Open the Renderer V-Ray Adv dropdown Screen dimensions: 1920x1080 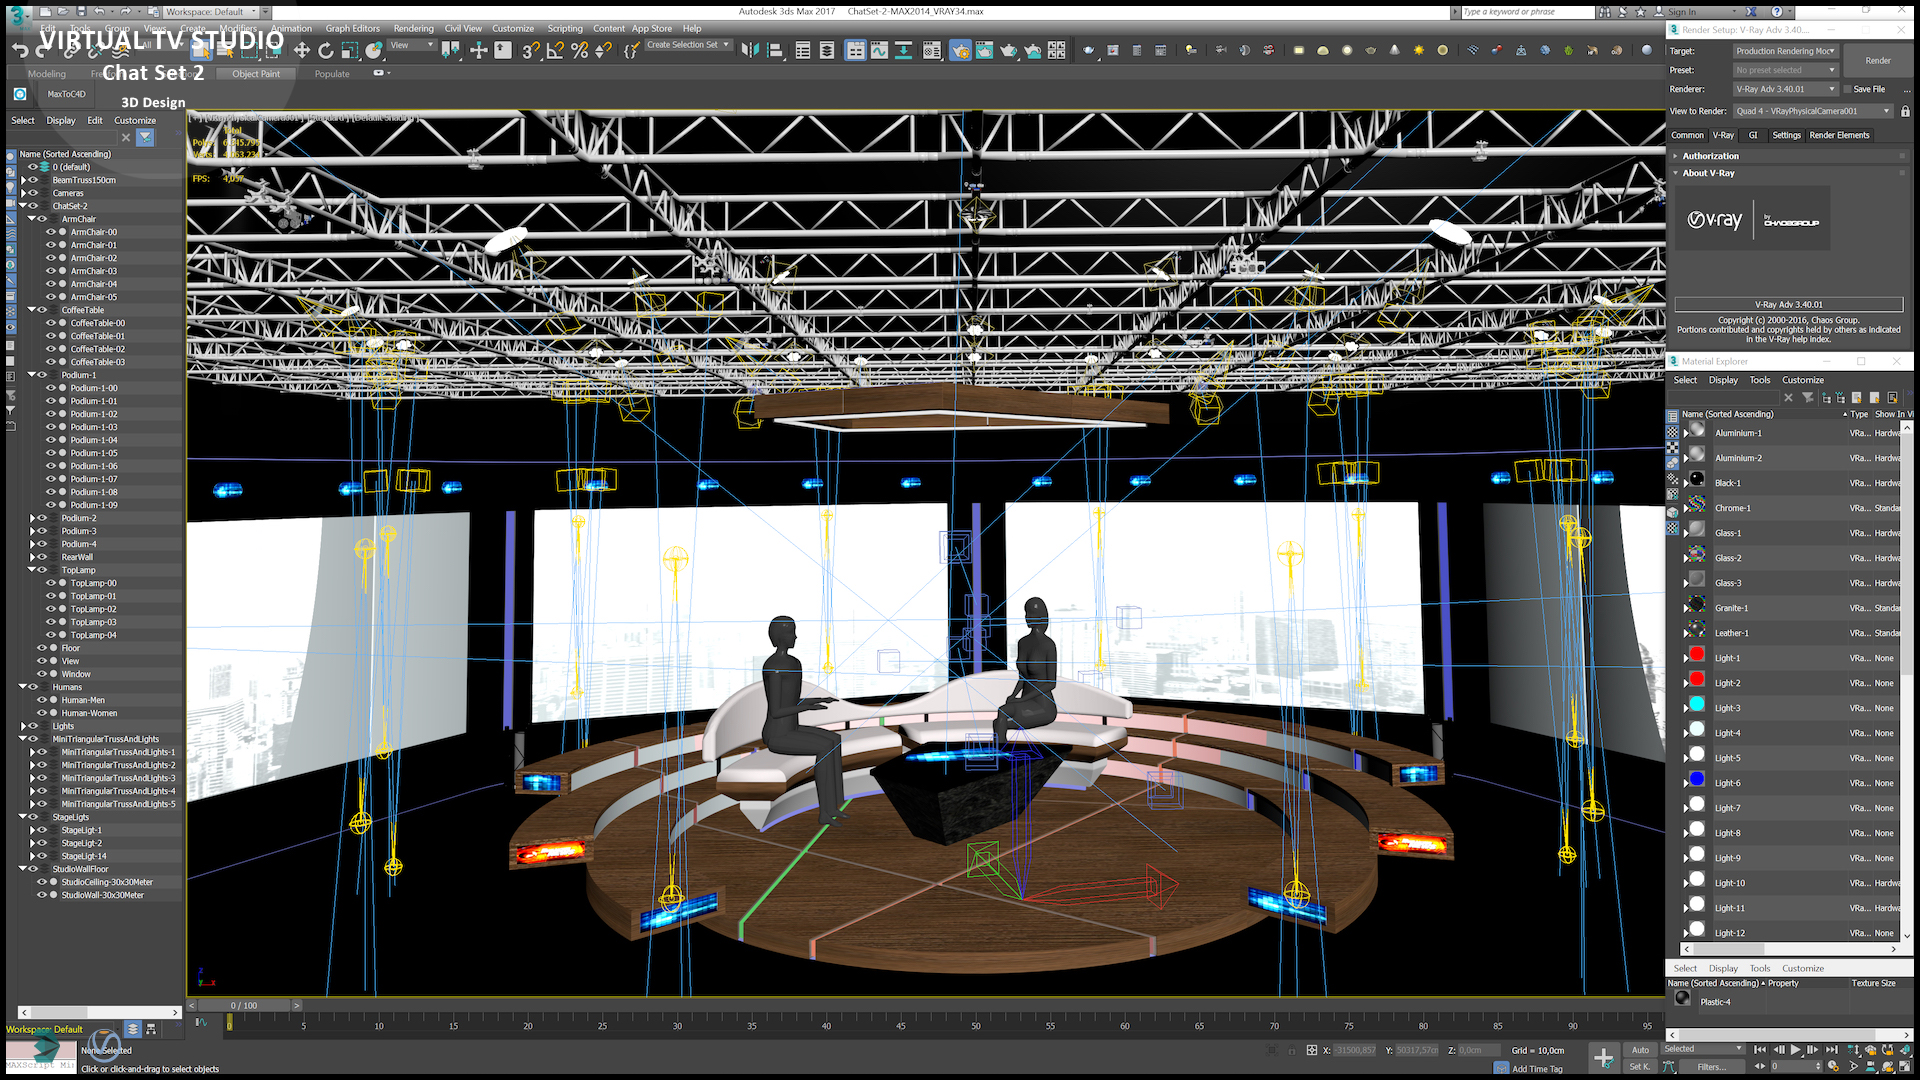1785,89
